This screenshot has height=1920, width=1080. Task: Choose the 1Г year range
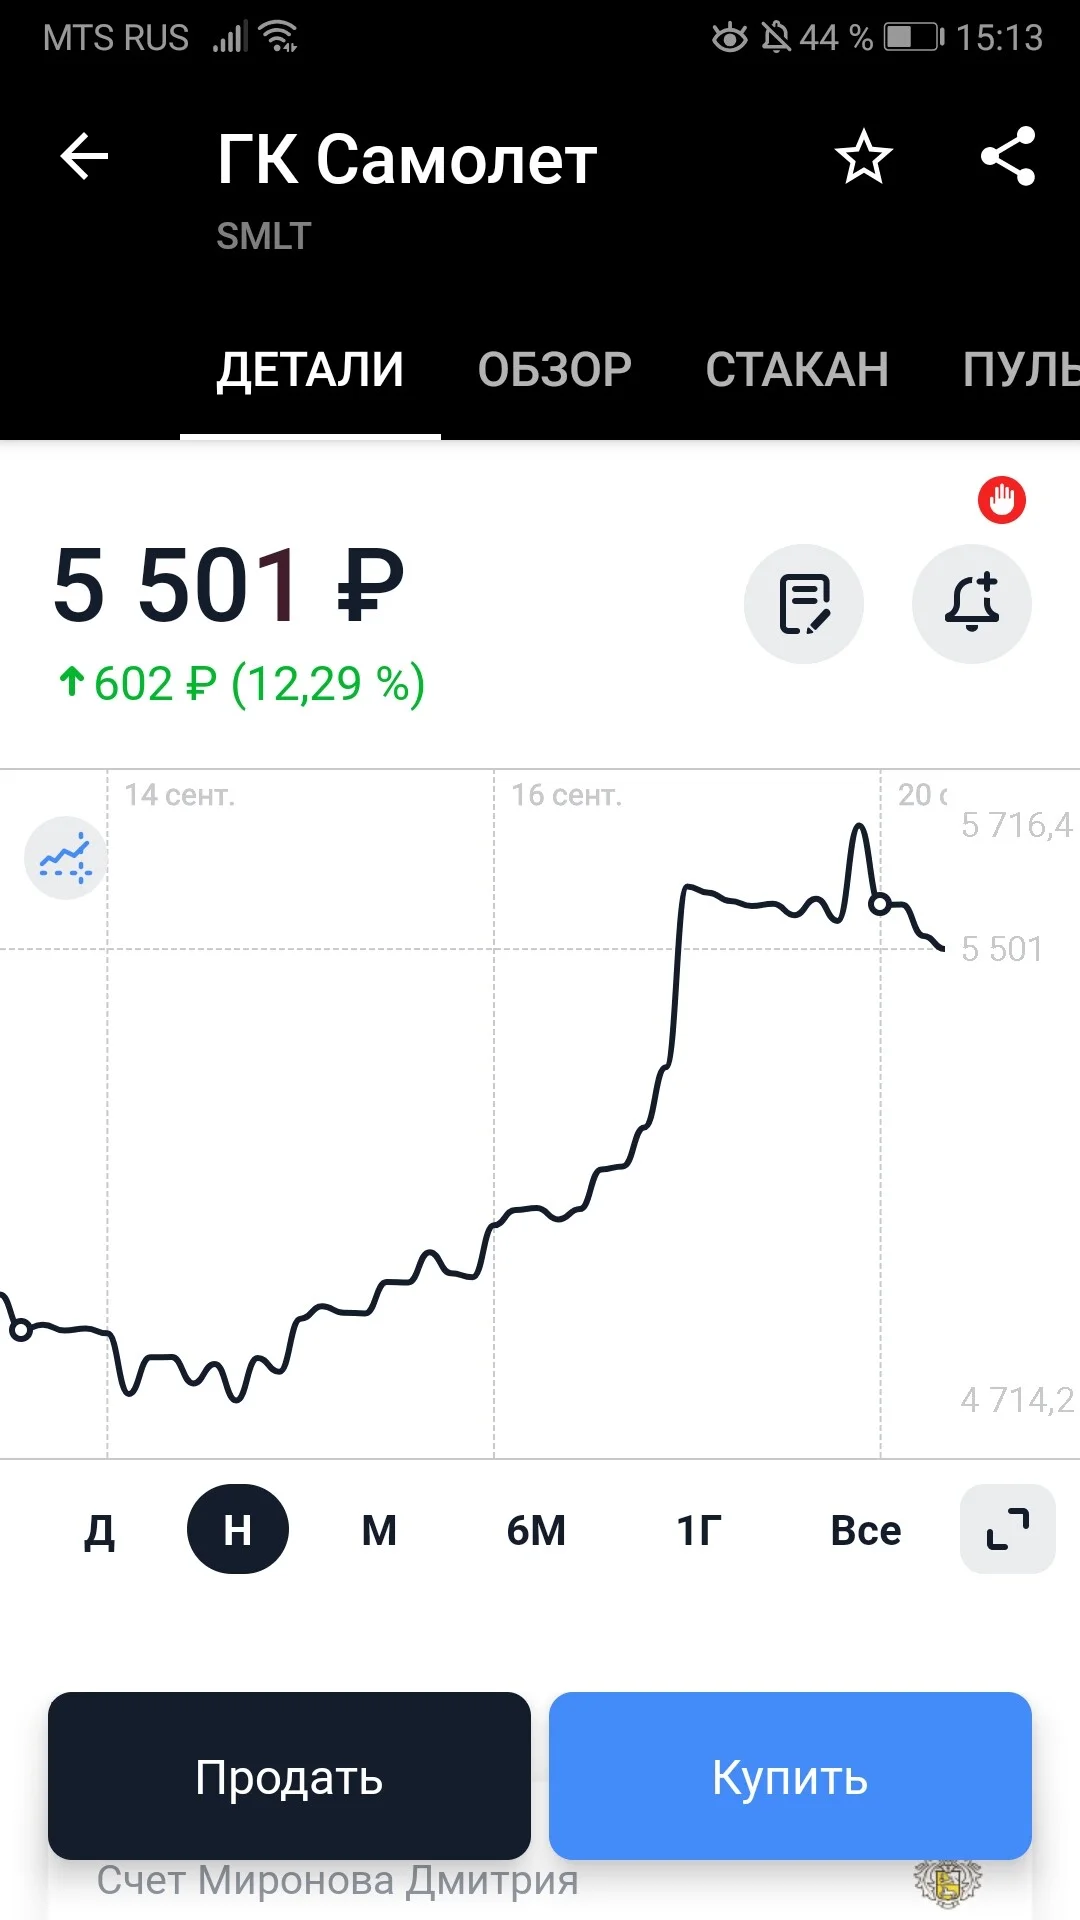[699, 1530]
